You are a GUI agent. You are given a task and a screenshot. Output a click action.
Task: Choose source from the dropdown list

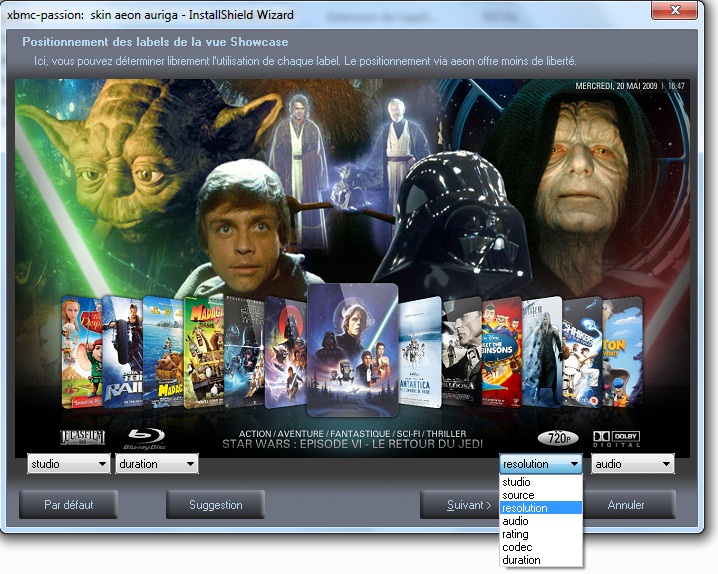pos(541,495)
